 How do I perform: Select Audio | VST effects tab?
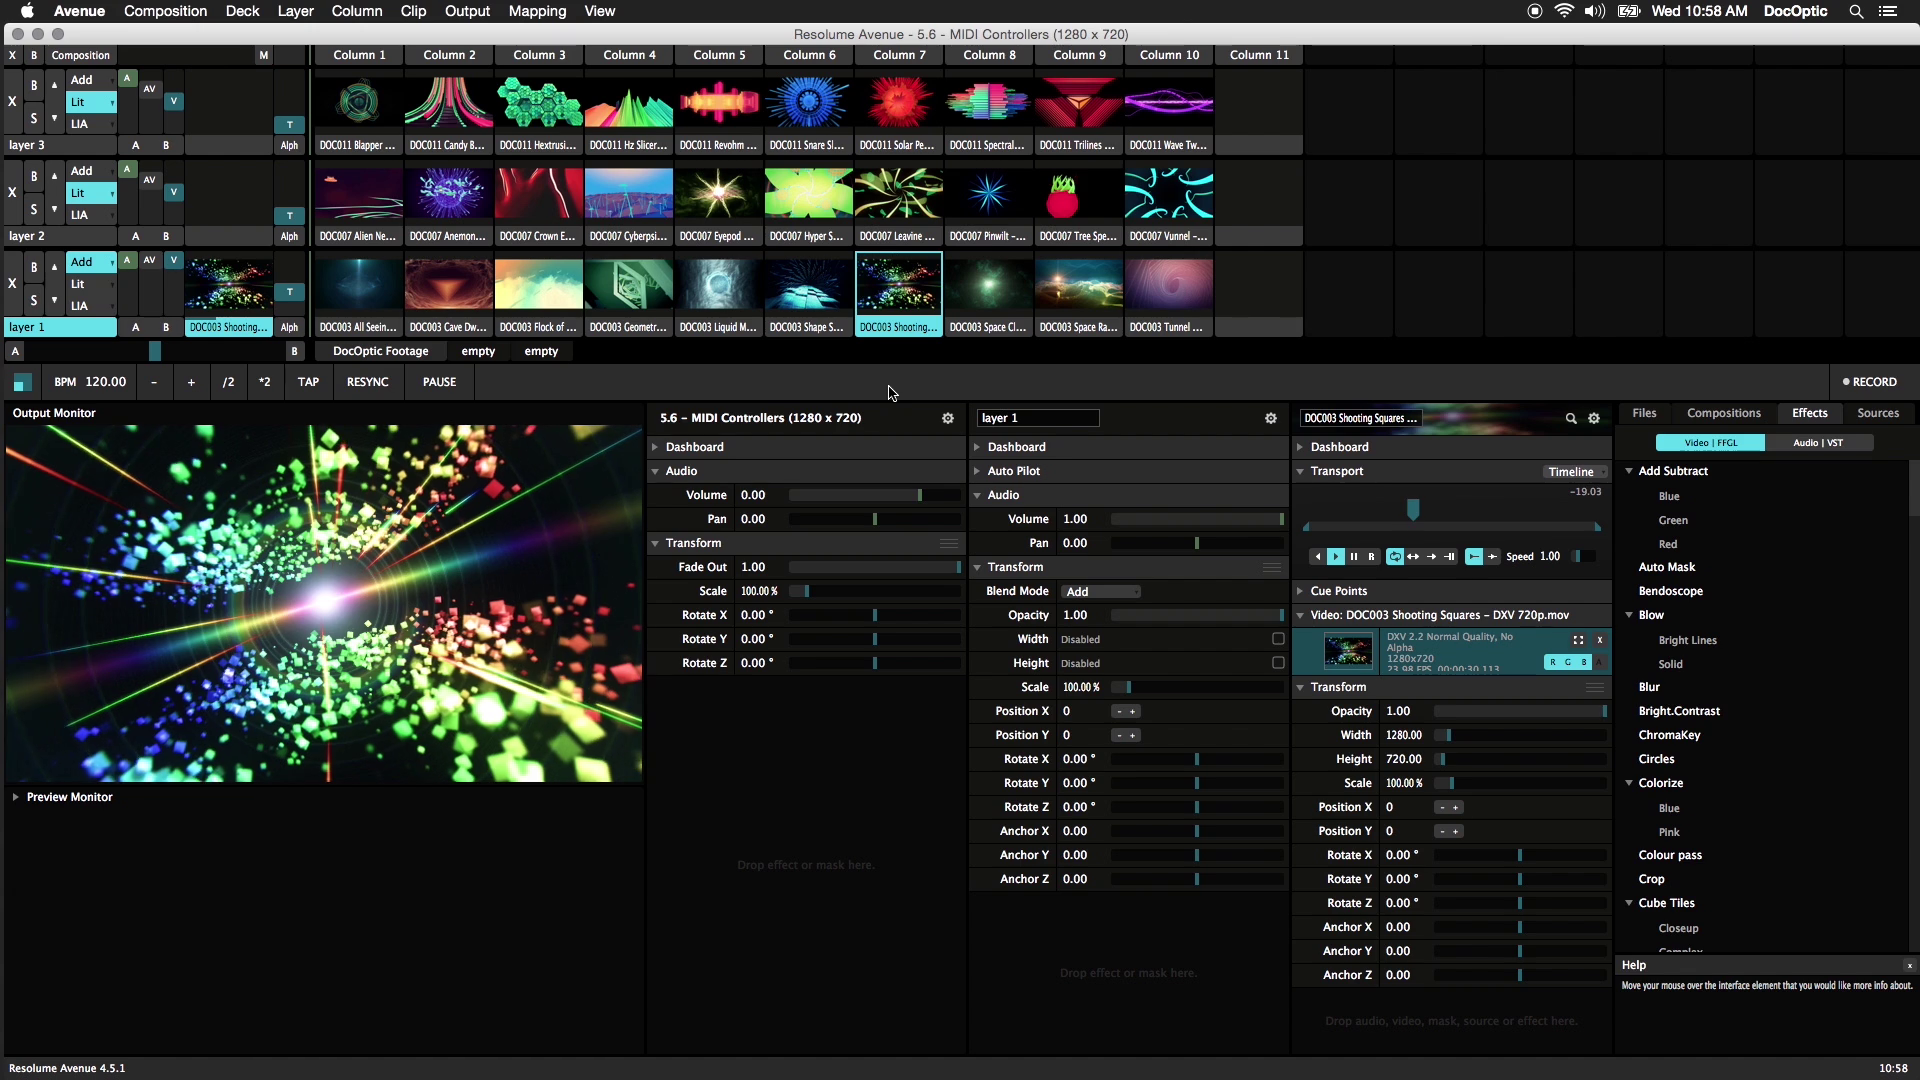(x=1818, y=443)
